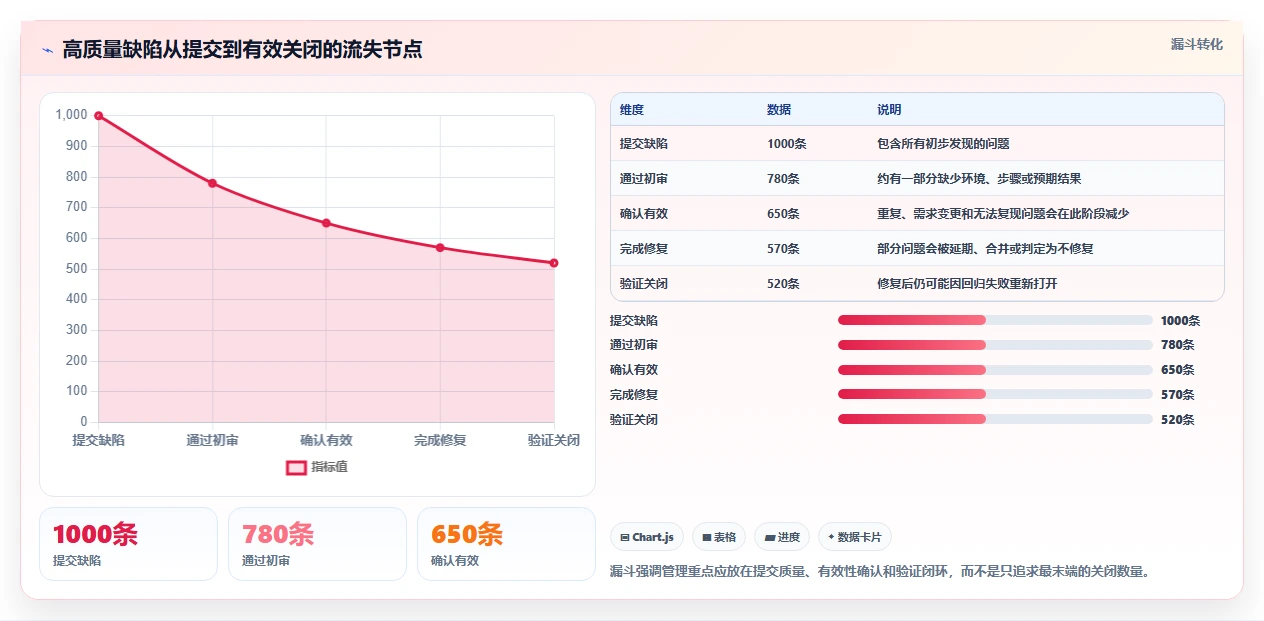Select the 验证关闭 cell in the table
The image size is (1264, 621).
point(644,284)
